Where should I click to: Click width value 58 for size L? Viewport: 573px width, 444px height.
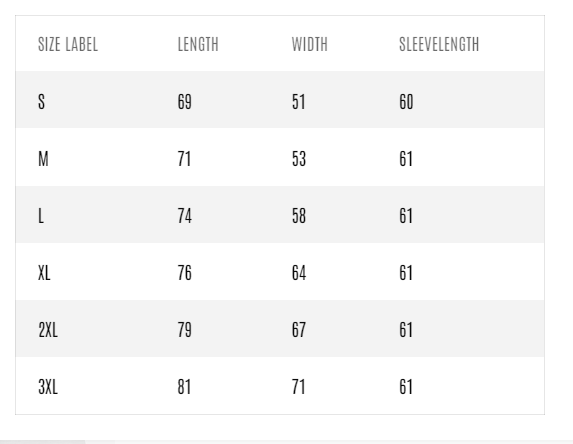pyautogui.click(x=299, y=216)
